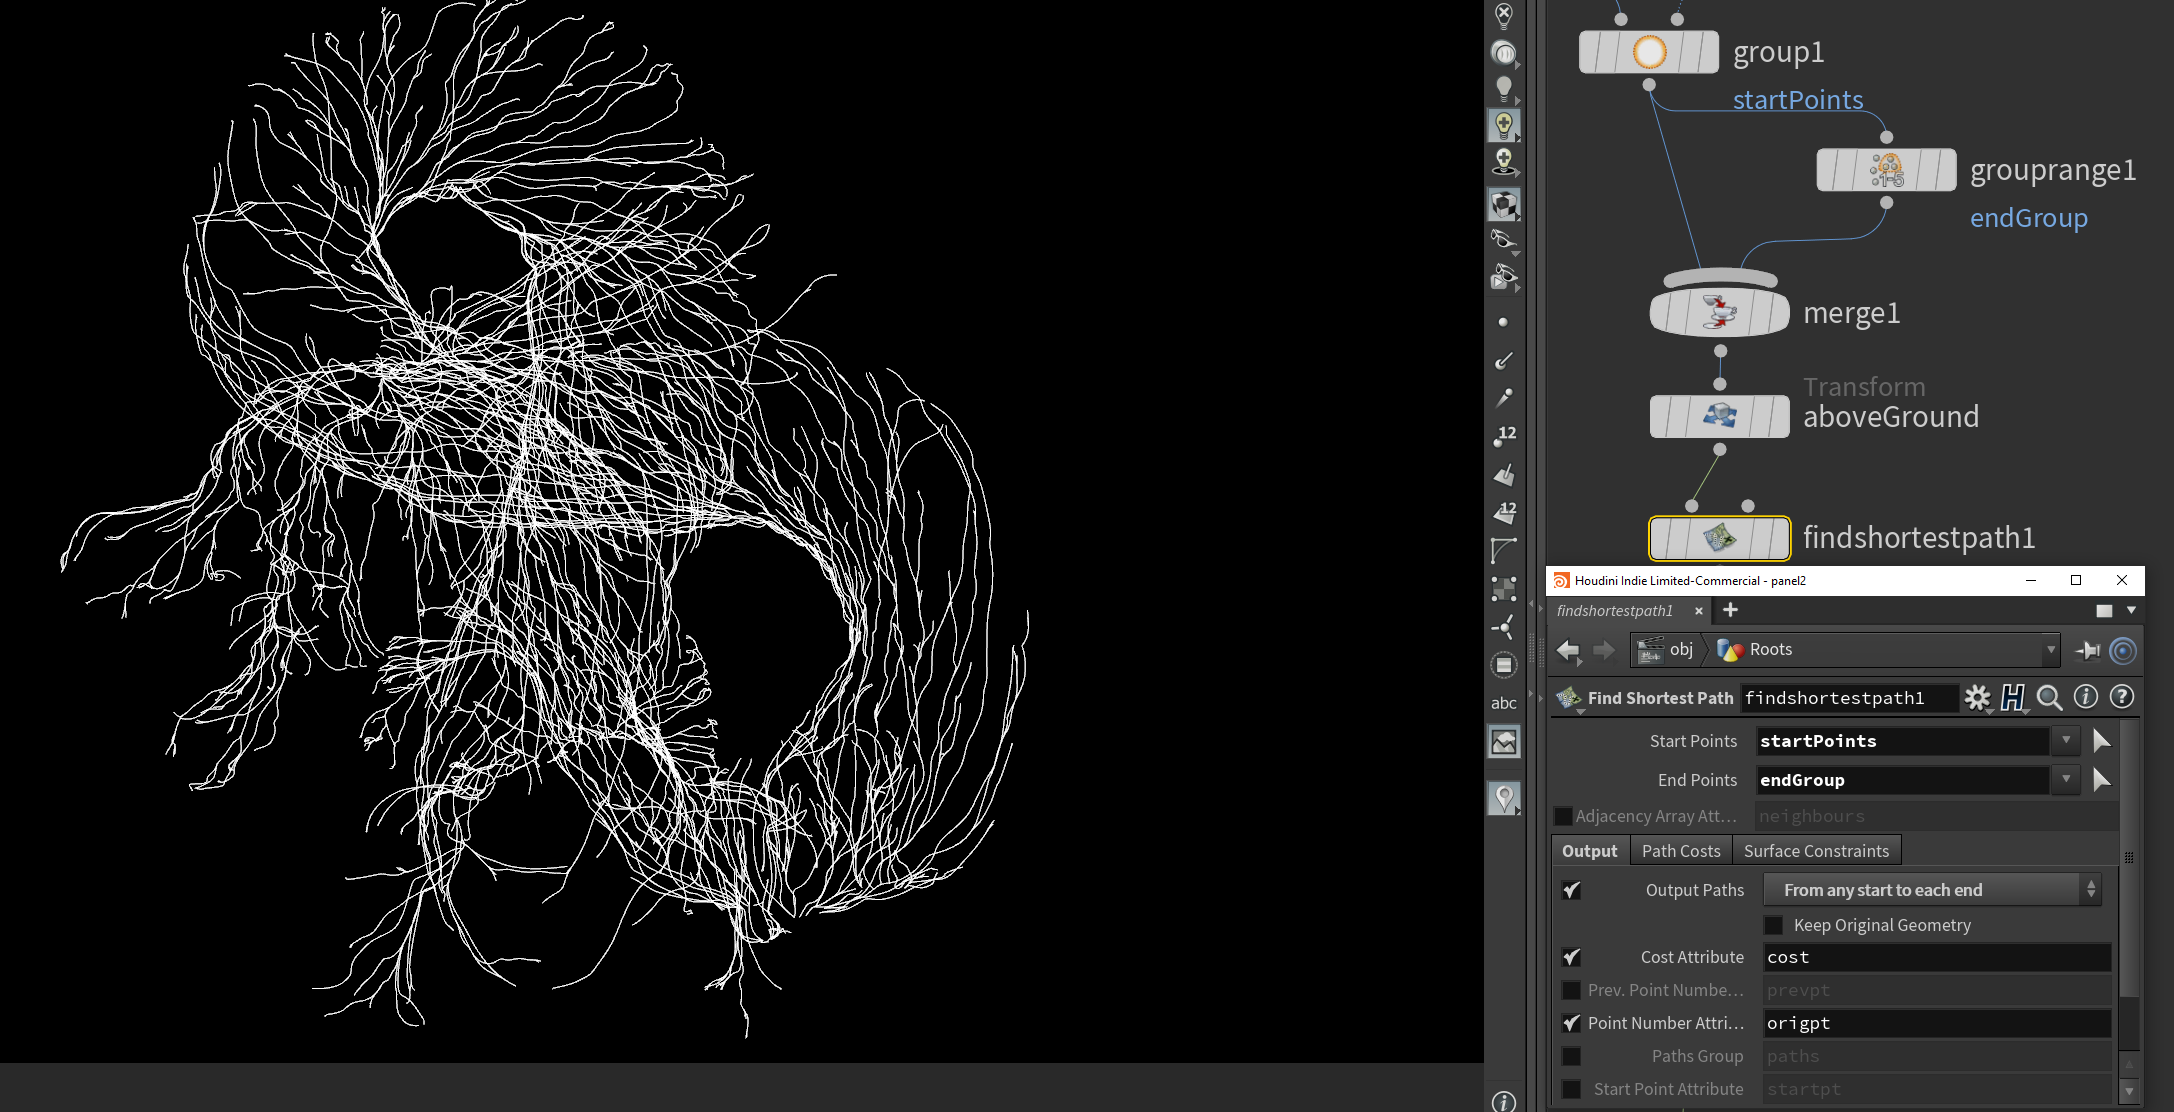The height and width of the screenshot is (1112, 2174).
Task: Toggle the Display primitive normals icon
Action: 1504,475
